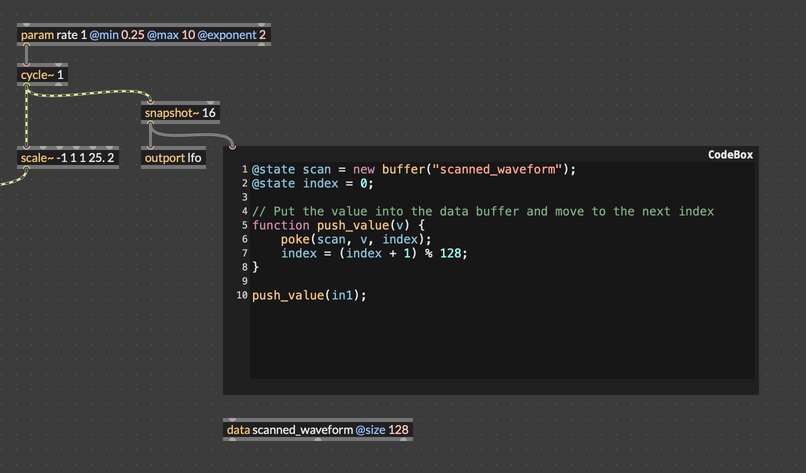Click the index modulo 128 code line
Image resolution: width=806 pixels, height=473 pixels.
click(x=374, y=253)
